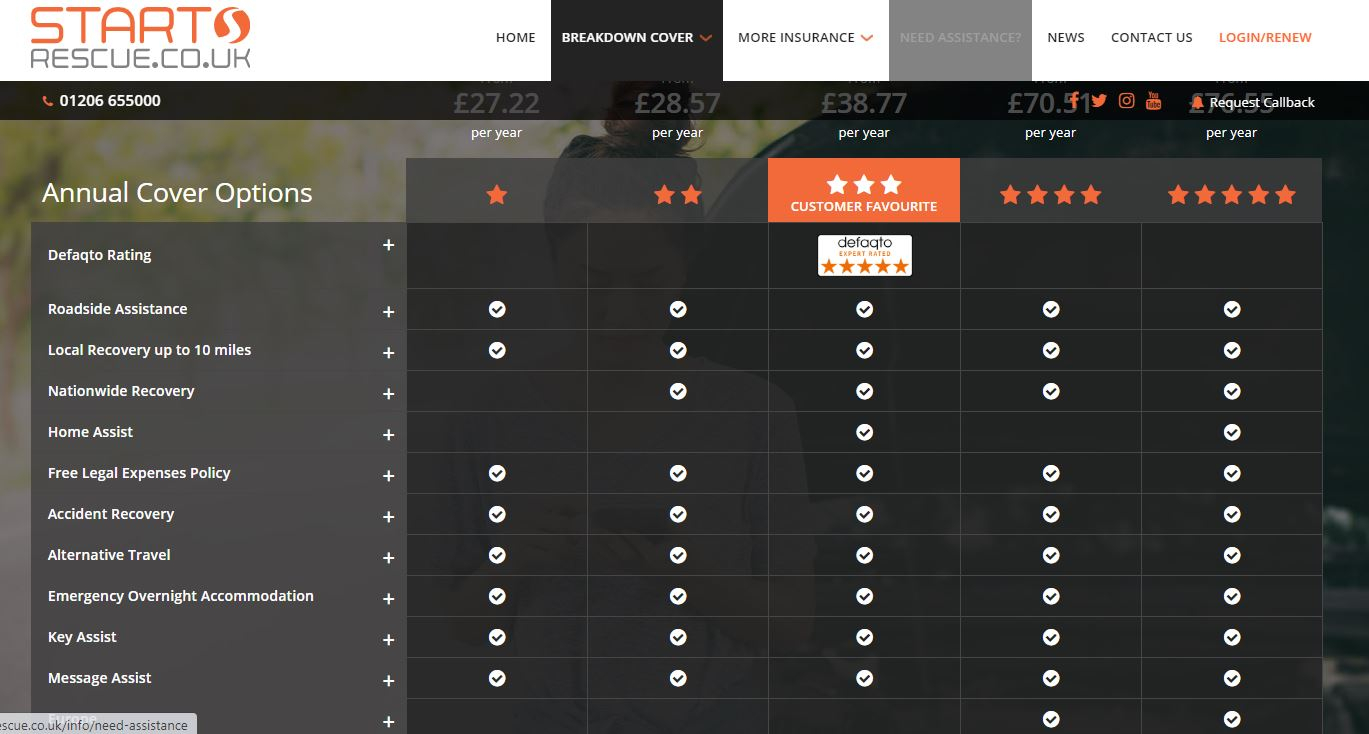Viewport: 1369px width, 734px height.
Task: Click the Start Rescue logo
Action: pyautogui.click(x=141, y=38)
